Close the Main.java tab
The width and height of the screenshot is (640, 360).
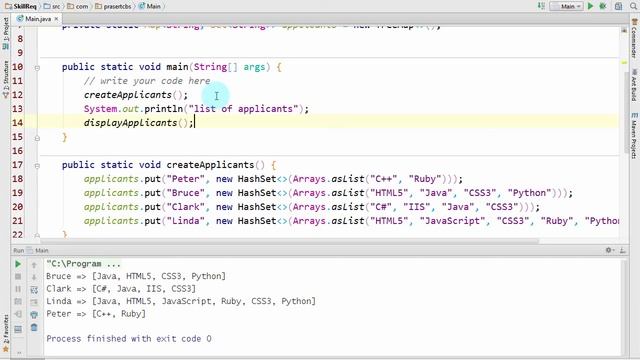(x=56, y=19)
